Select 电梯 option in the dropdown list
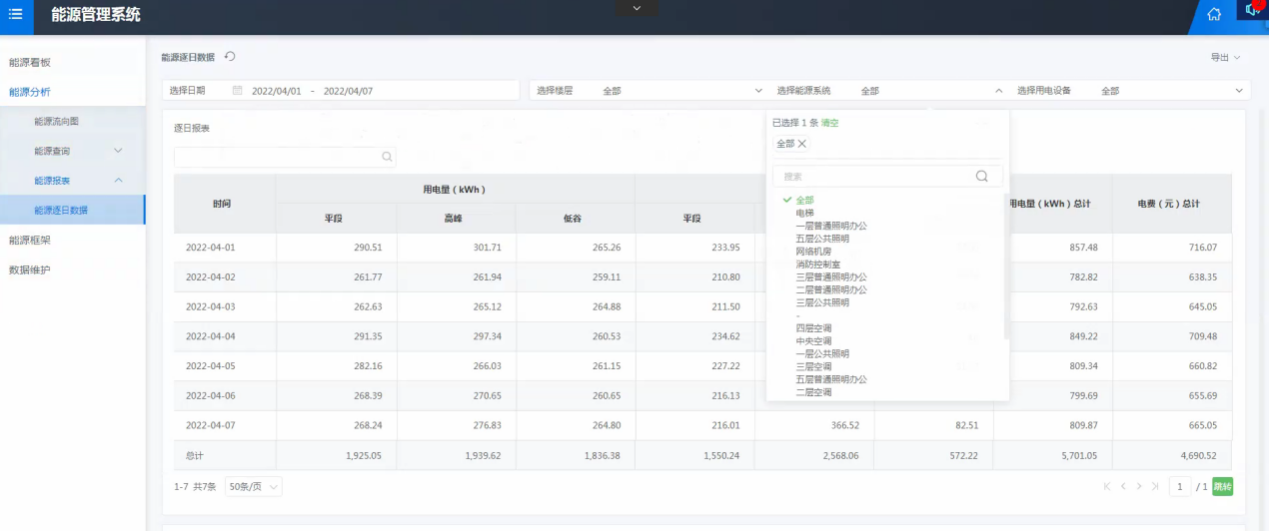The height and width of the screenshot is (531, 1269). 805,213
